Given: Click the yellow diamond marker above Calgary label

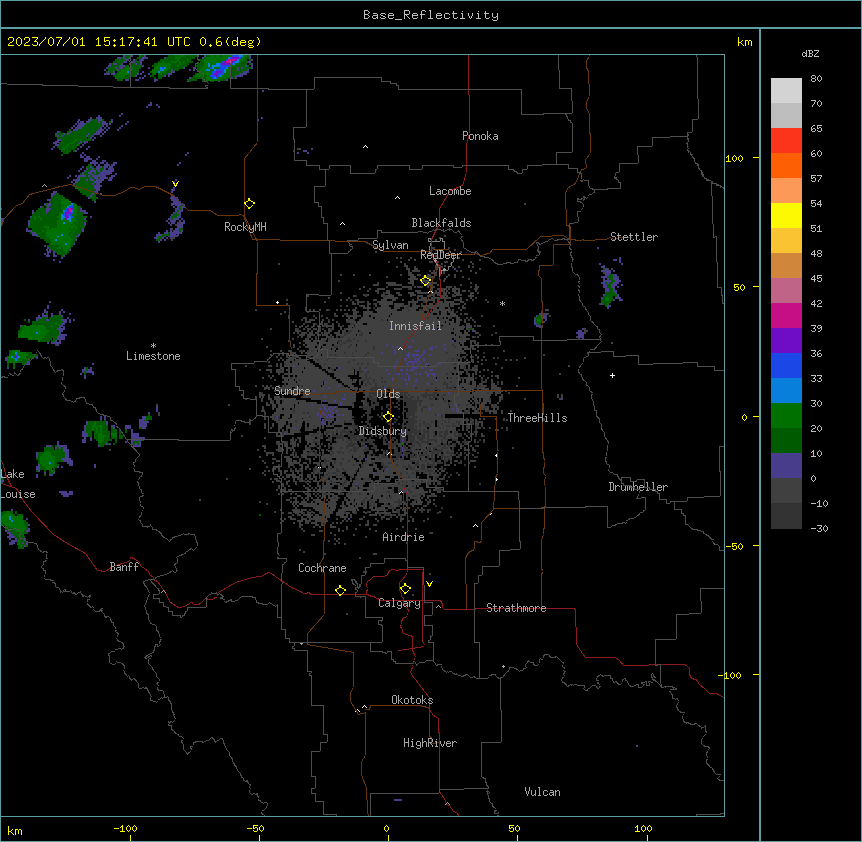Looking at the screenshot, I should click(x=405, y=589).
